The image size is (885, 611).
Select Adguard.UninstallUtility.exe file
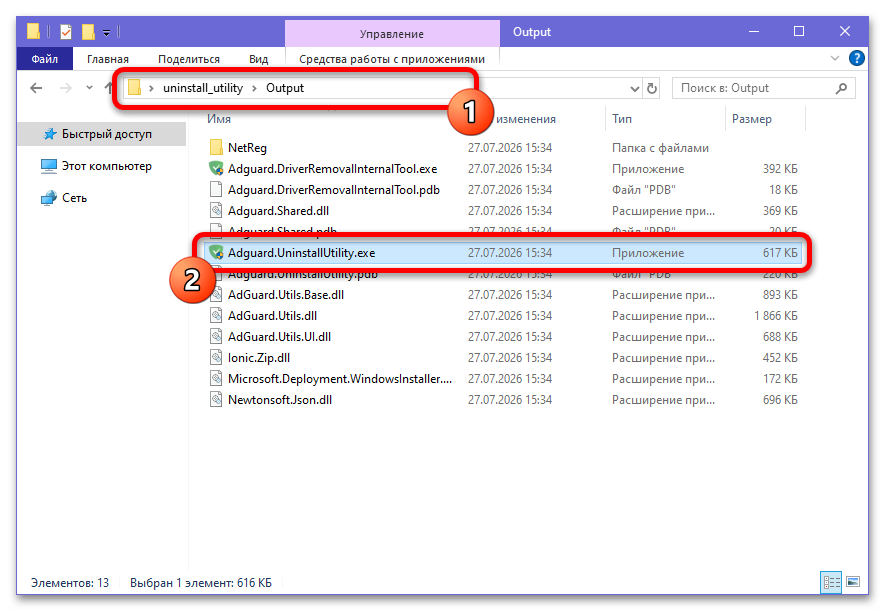[x=502, y=253]
